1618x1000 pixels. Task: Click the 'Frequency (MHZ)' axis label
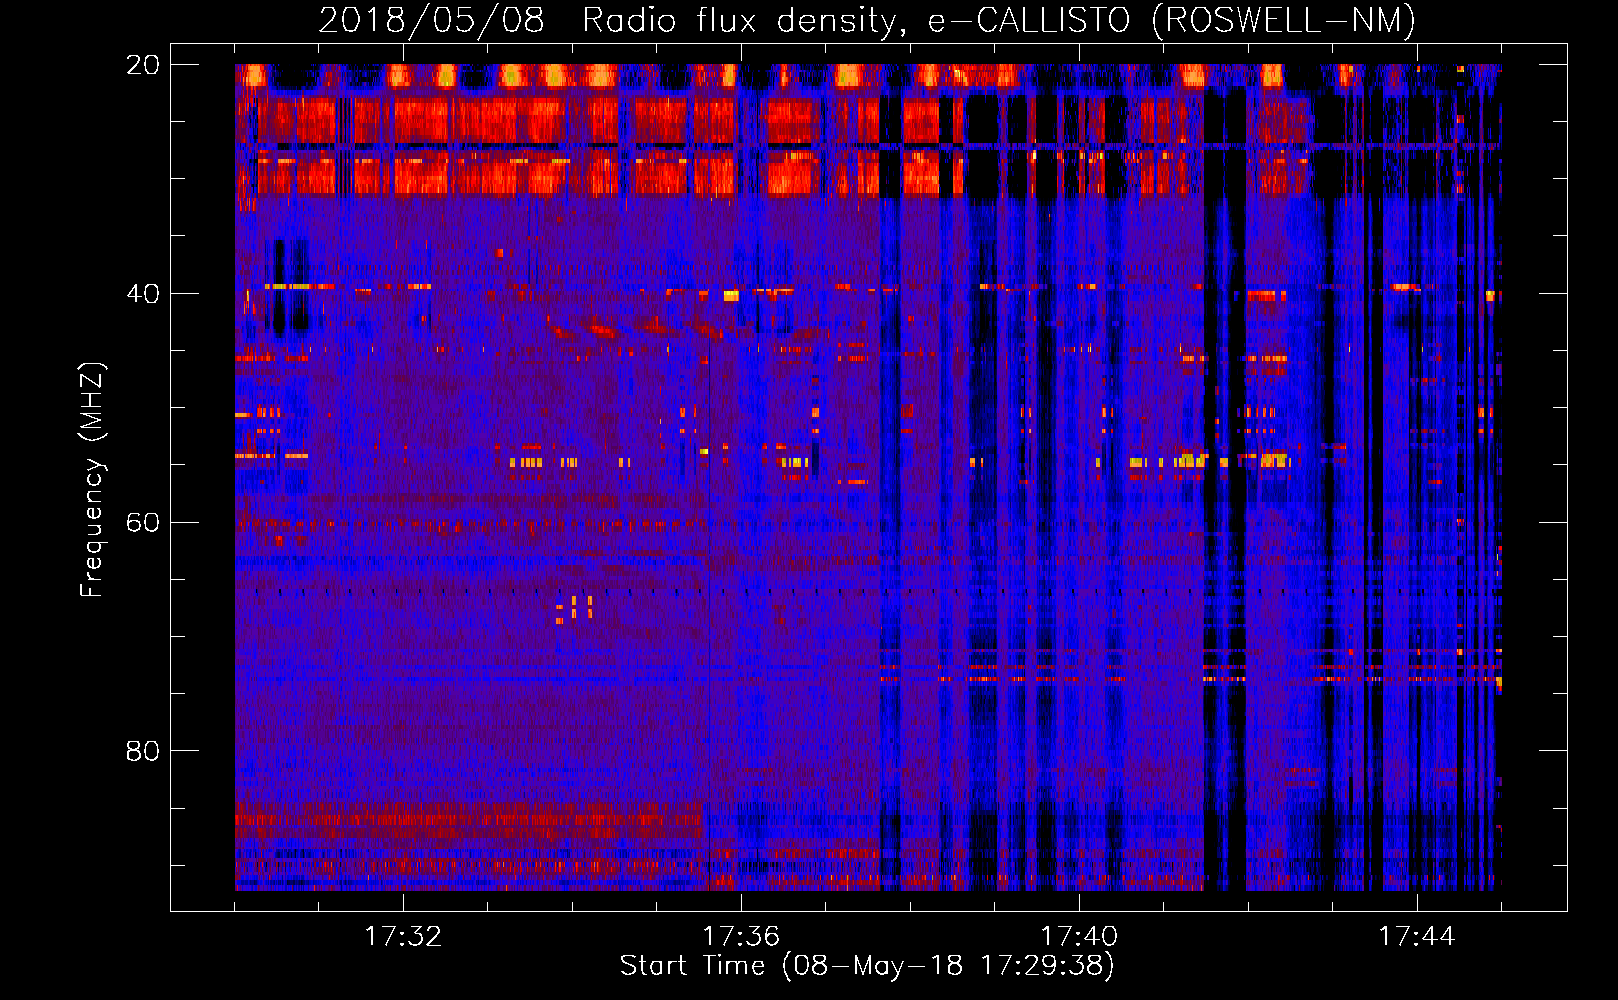click(92, 480)
